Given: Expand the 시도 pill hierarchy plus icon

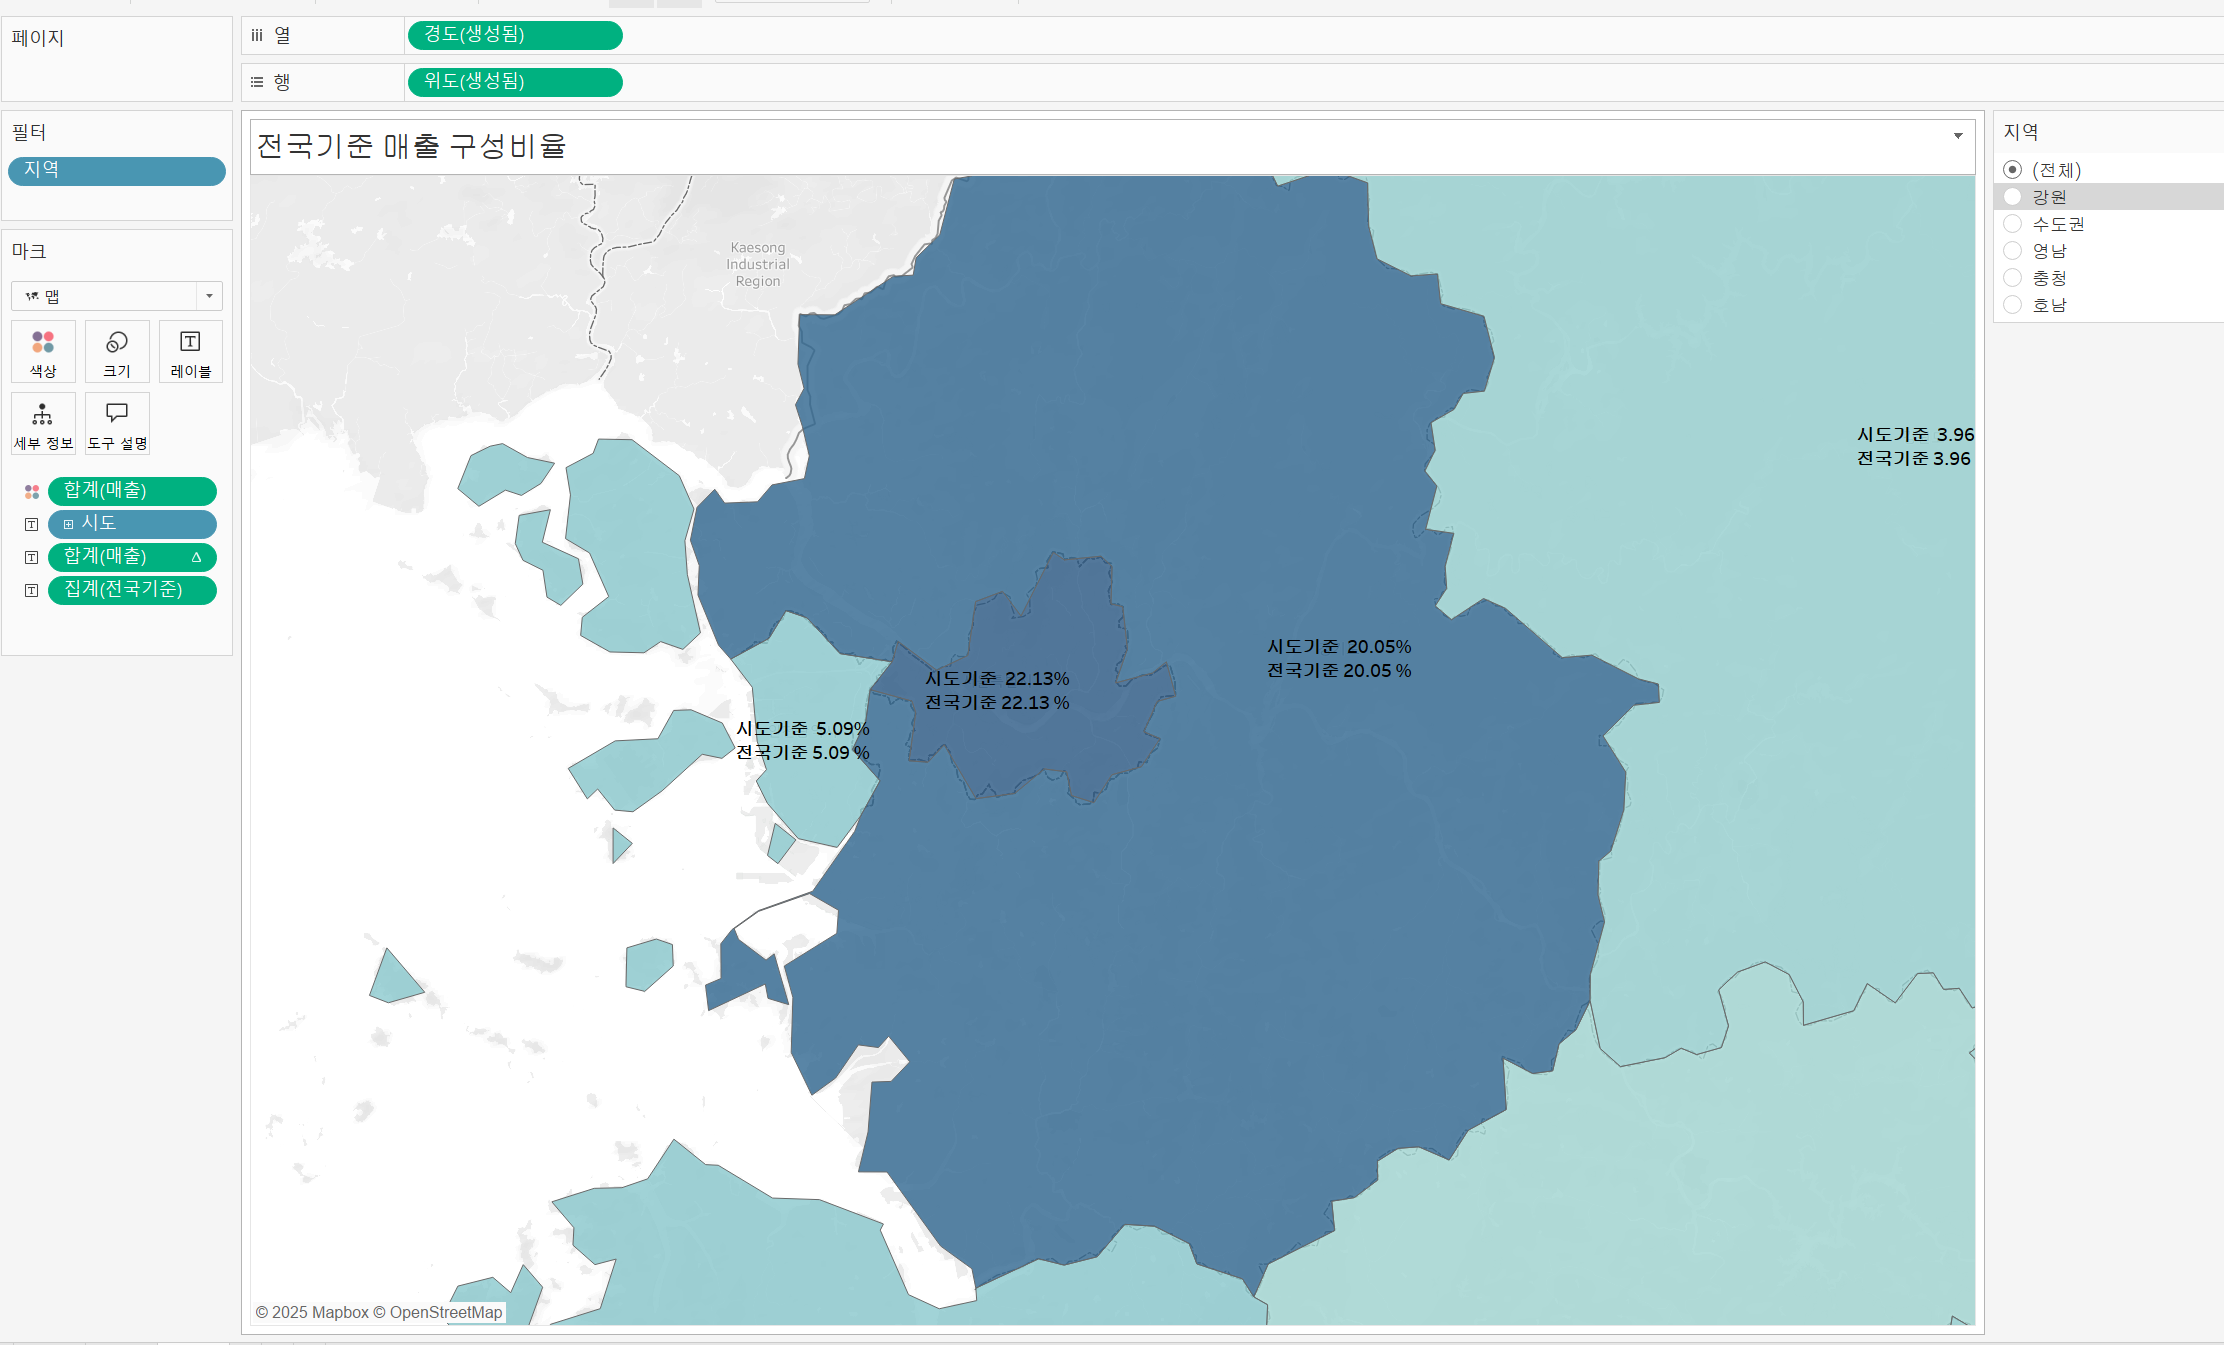Looking at the screenshot, I should pyautogui.click(x=69, y=524).
